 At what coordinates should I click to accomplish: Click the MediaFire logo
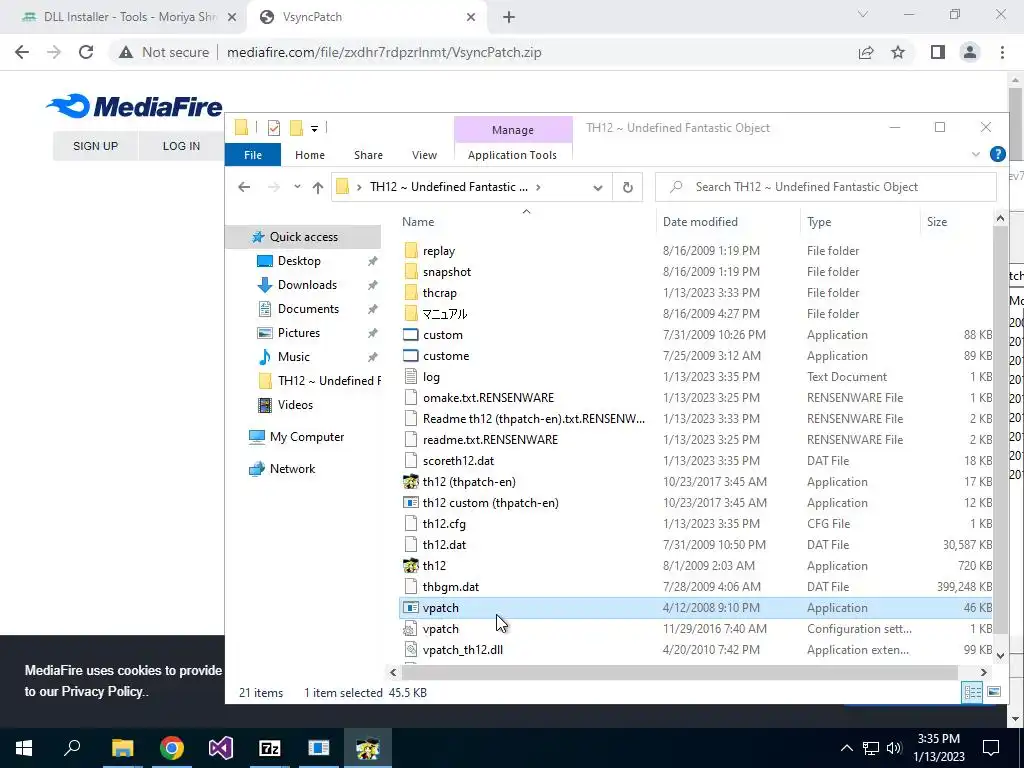135,106
